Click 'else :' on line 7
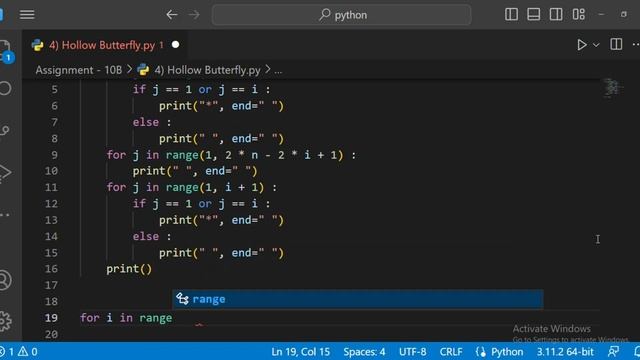The width and height of the screenshot is (640, 360). click(152, 122)
